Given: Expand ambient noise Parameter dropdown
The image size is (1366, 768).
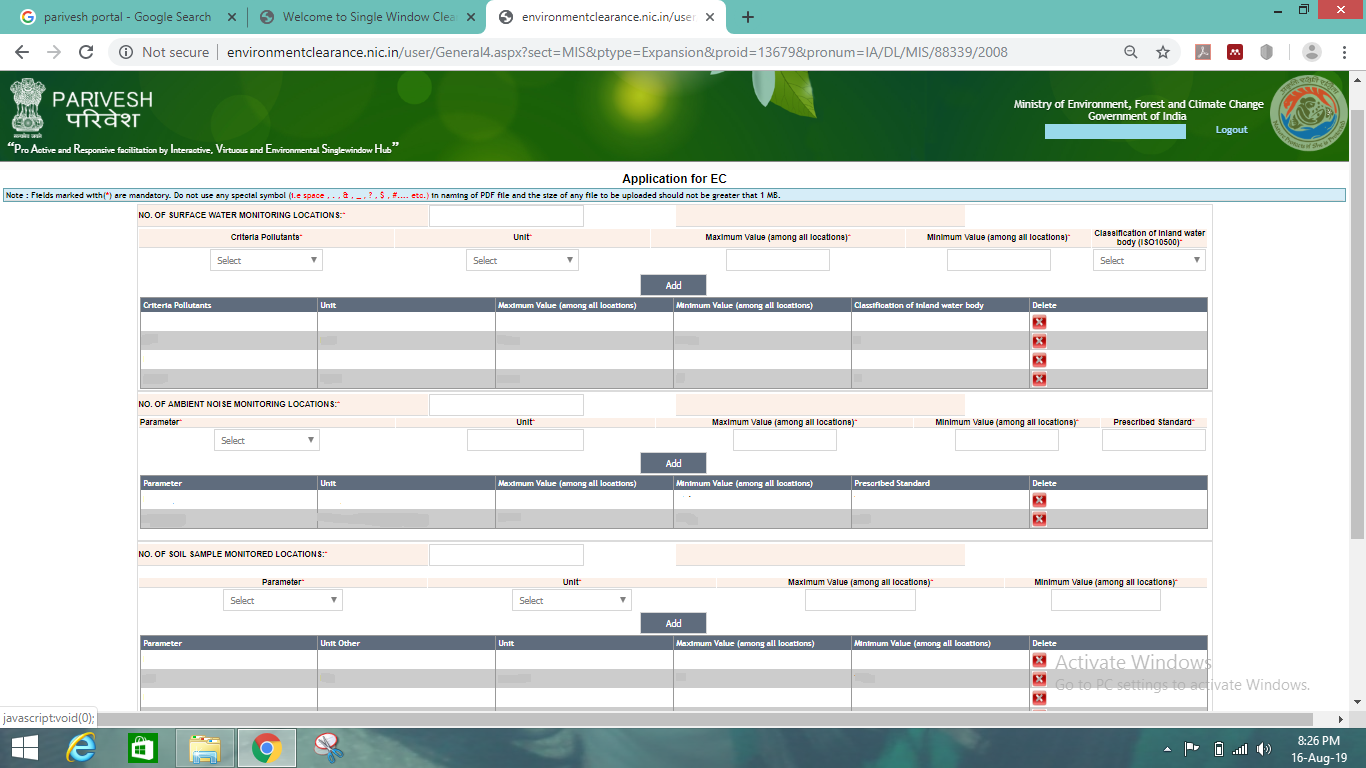Looking at the screenshot, I should click(267, 440).
